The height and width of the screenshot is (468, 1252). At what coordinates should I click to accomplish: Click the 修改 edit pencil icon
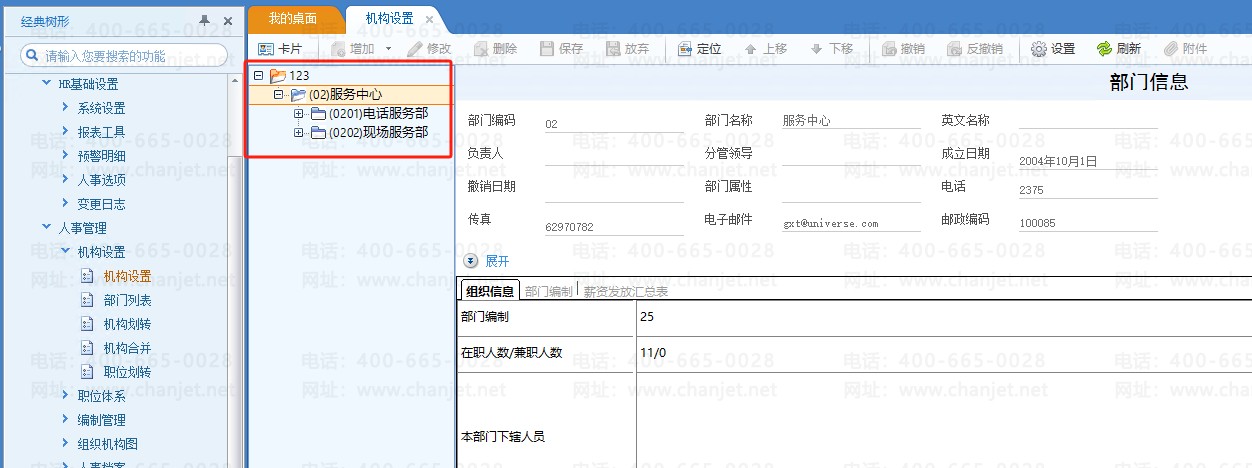point(414,48)
